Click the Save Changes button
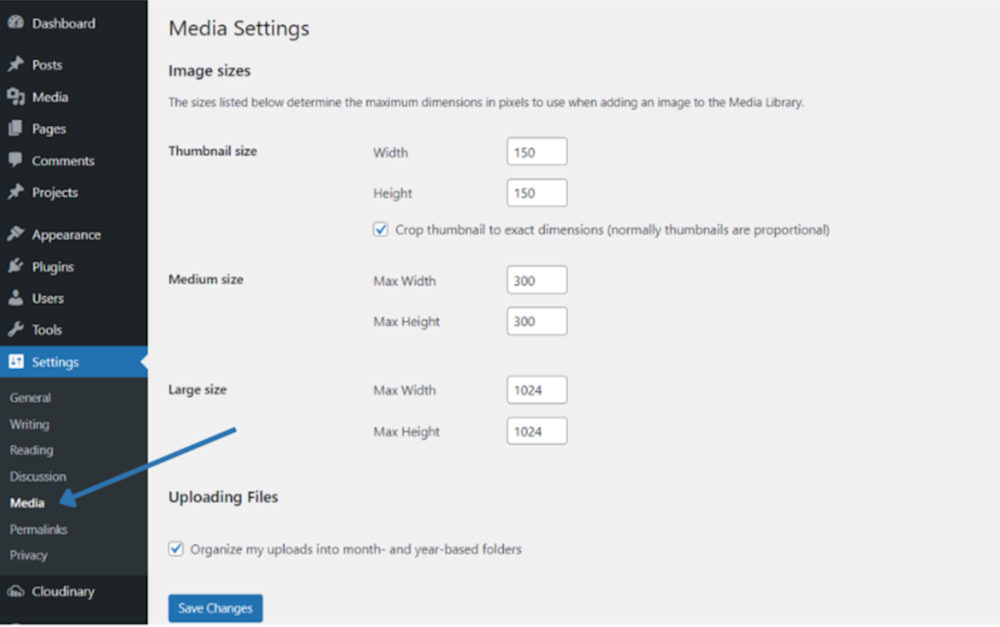1000x627 pixels. click(216, 608)
